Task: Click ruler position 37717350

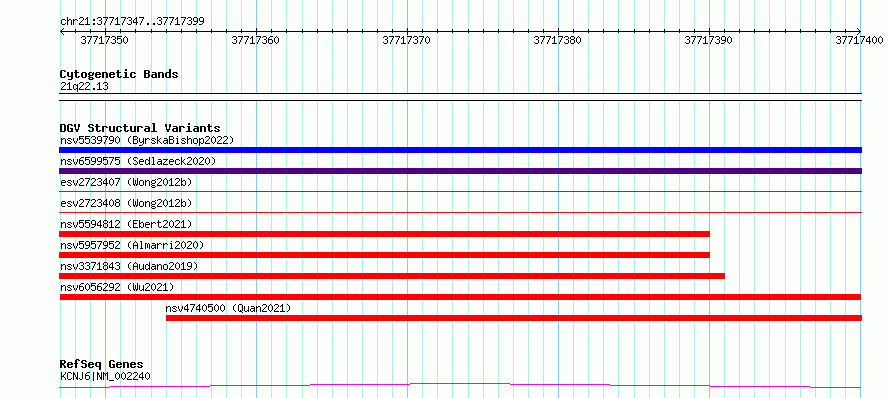Action: click(104, 40)
